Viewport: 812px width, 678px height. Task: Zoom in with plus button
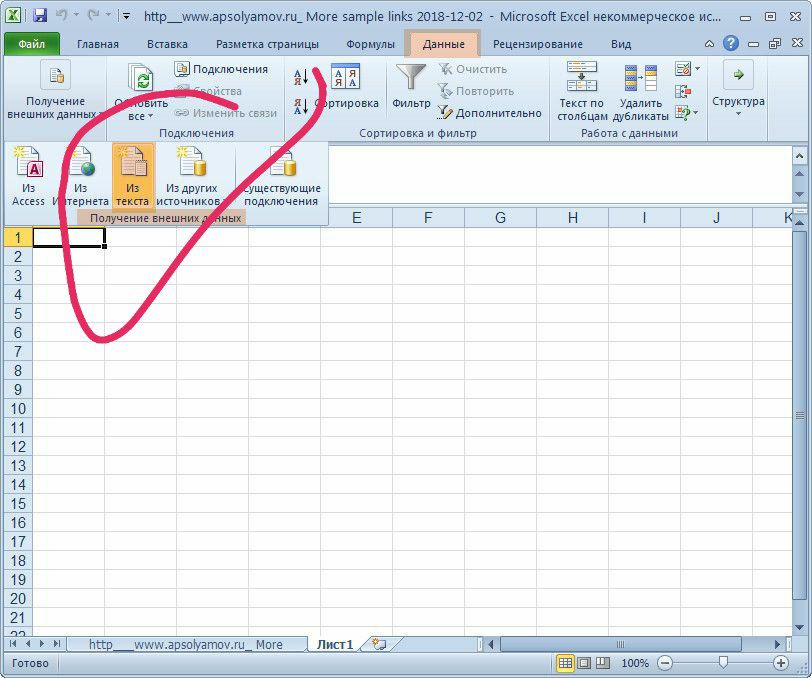(780, 662)
